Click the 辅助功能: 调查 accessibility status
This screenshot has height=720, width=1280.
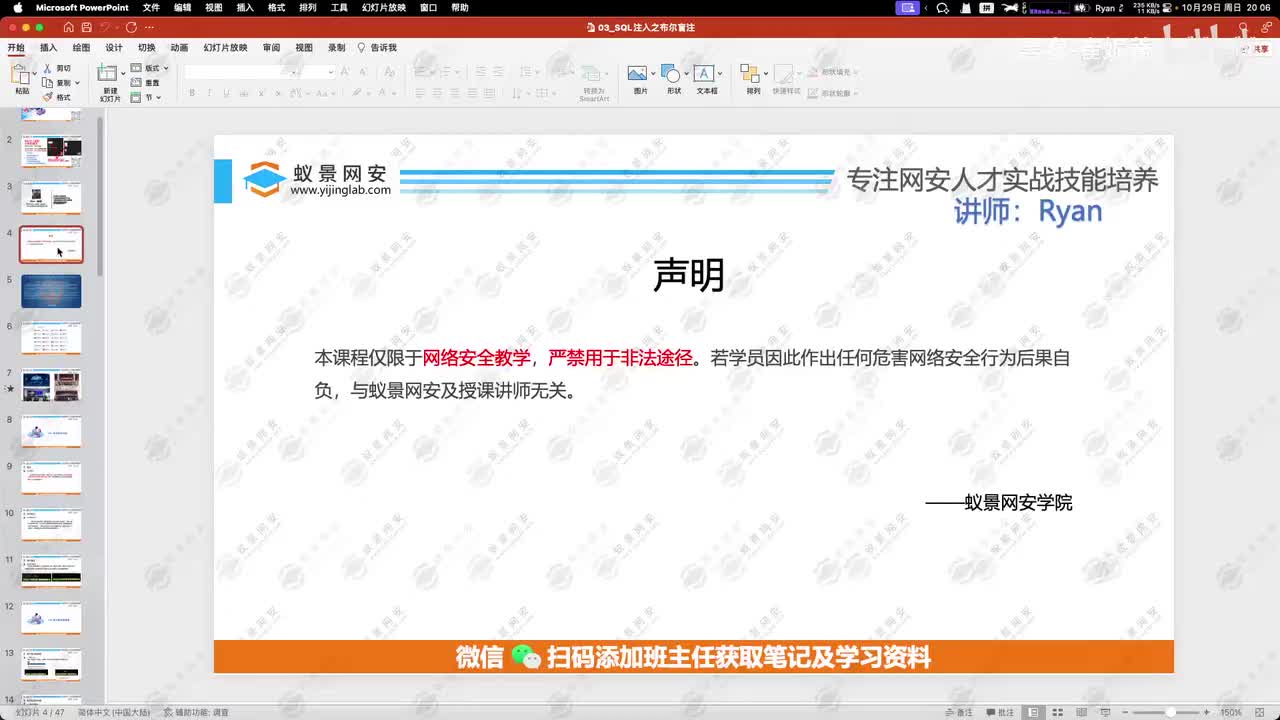pyautogui.click(x=196, y=712)
